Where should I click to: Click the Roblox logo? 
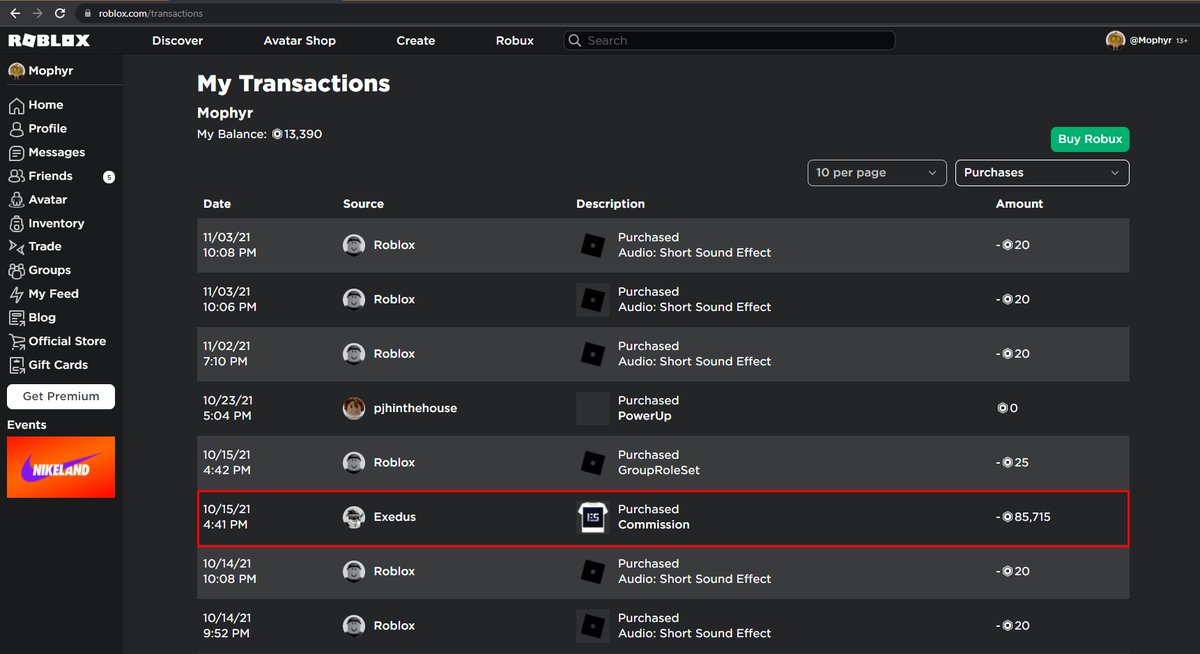(49, 40)
